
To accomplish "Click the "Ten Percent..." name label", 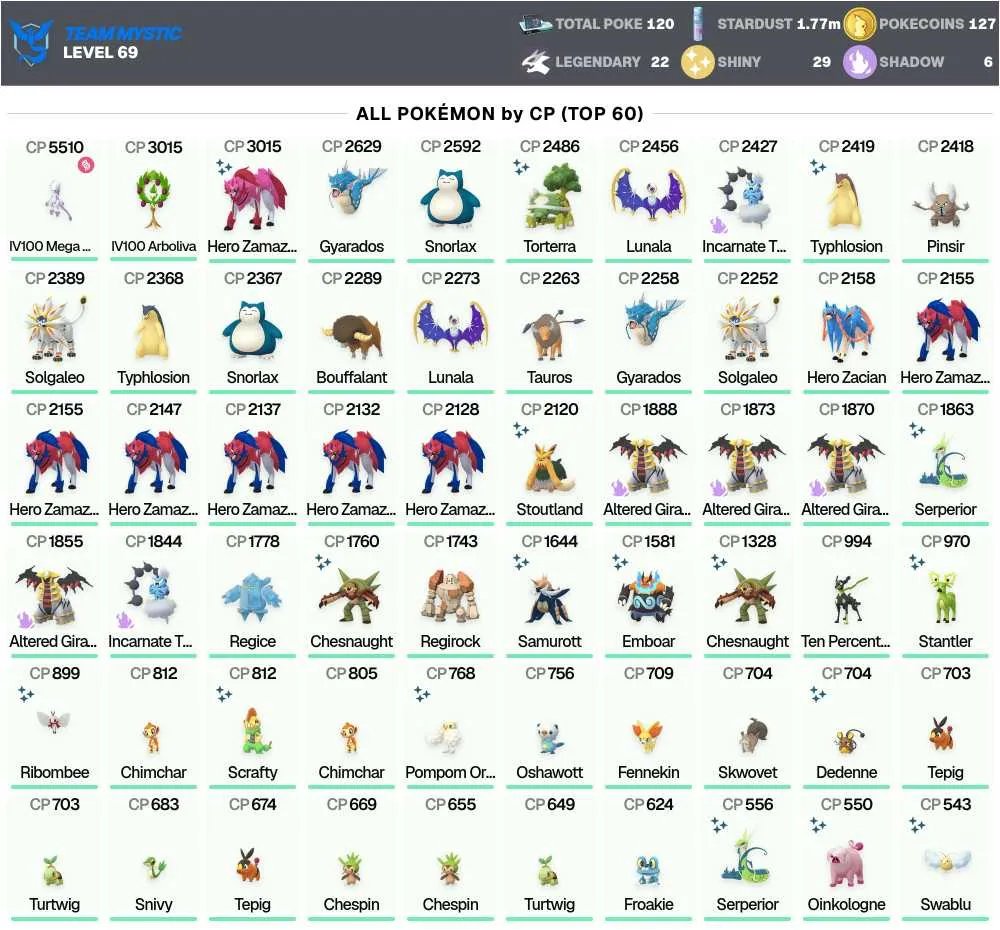I will (x=846, y=641).
